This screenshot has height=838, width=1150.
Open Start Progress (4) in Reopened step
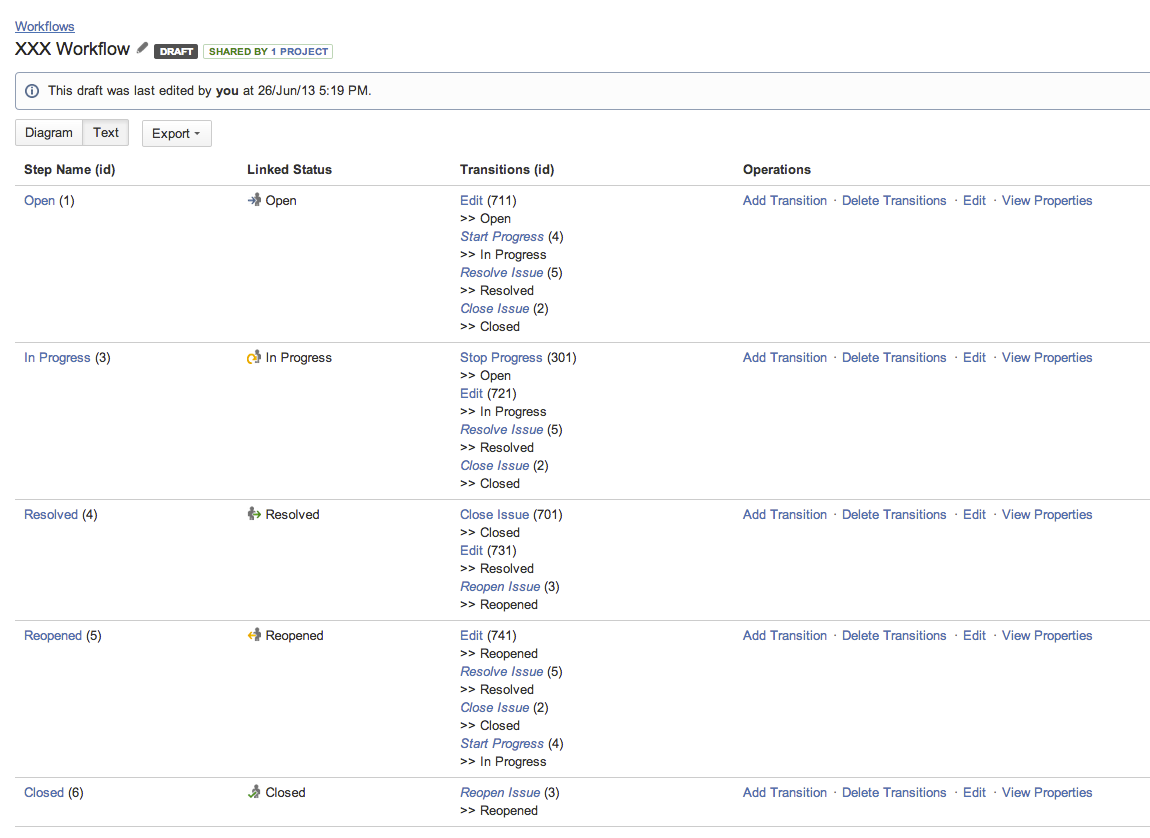click(x=502, y=743)
